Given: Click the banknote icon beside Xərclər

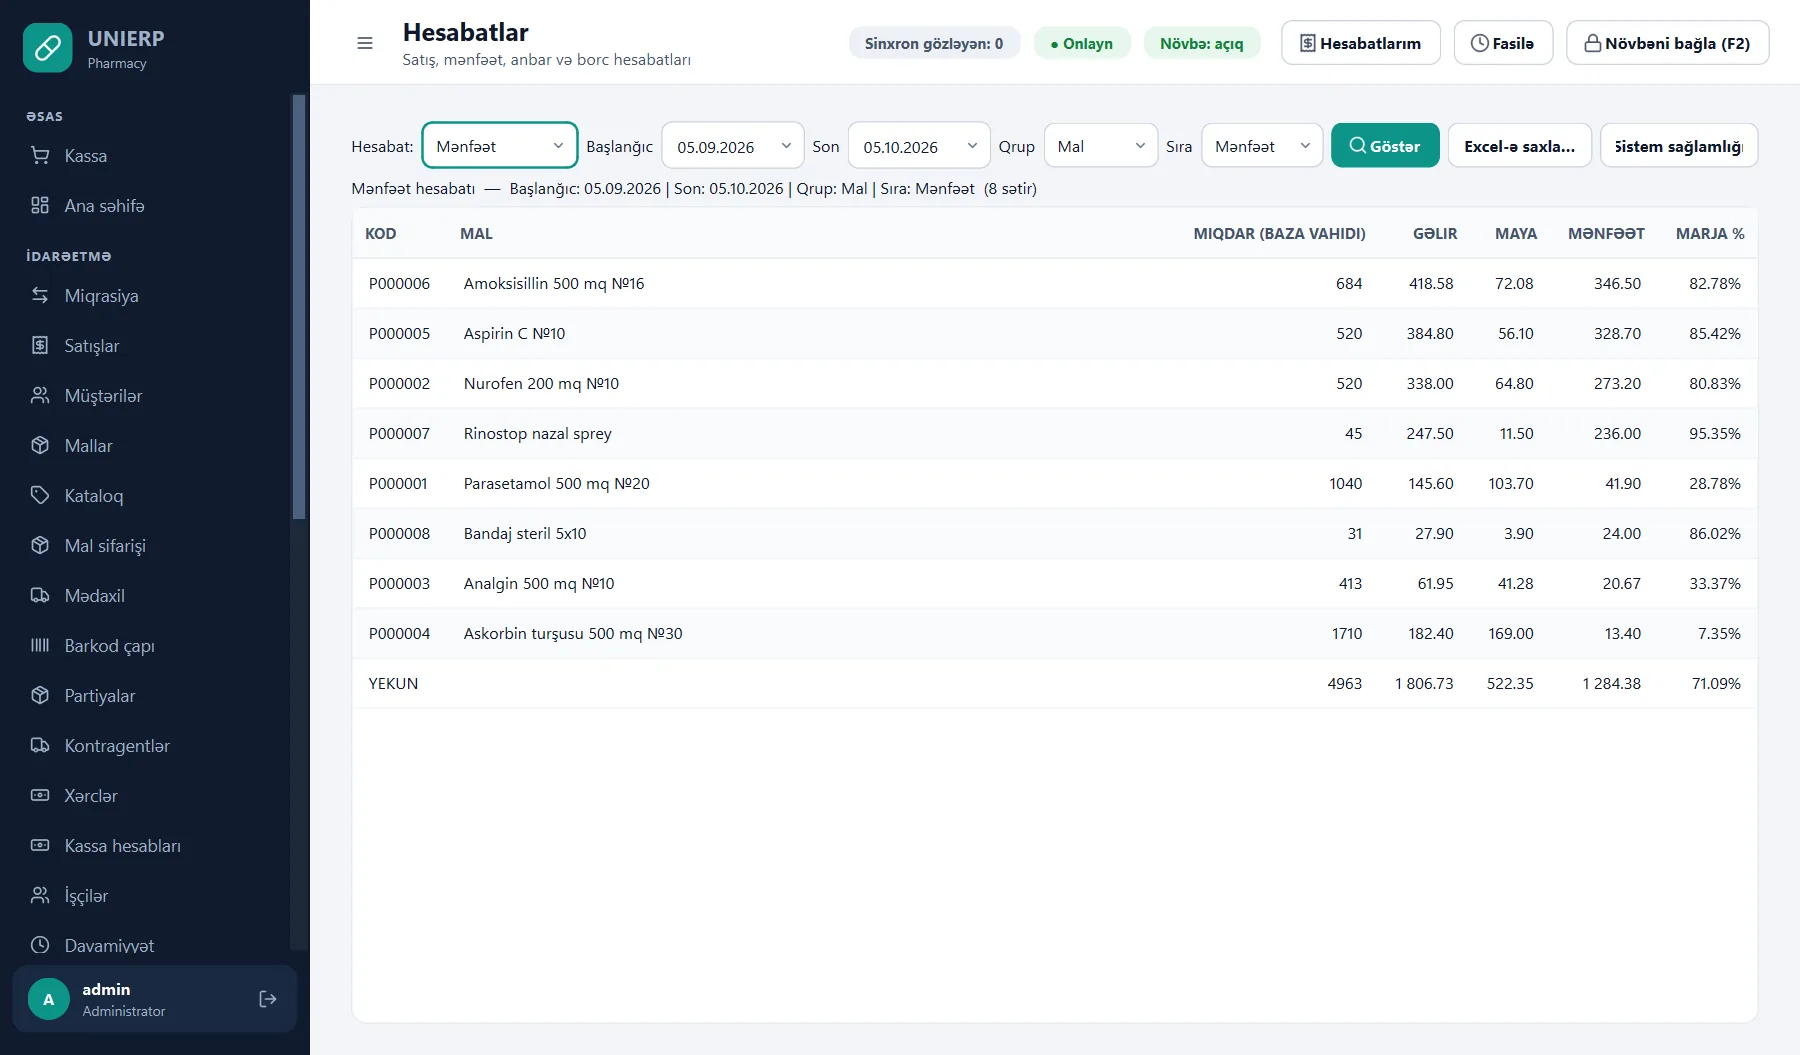Looking at the screenshot, I should click(x=40, y=795).
